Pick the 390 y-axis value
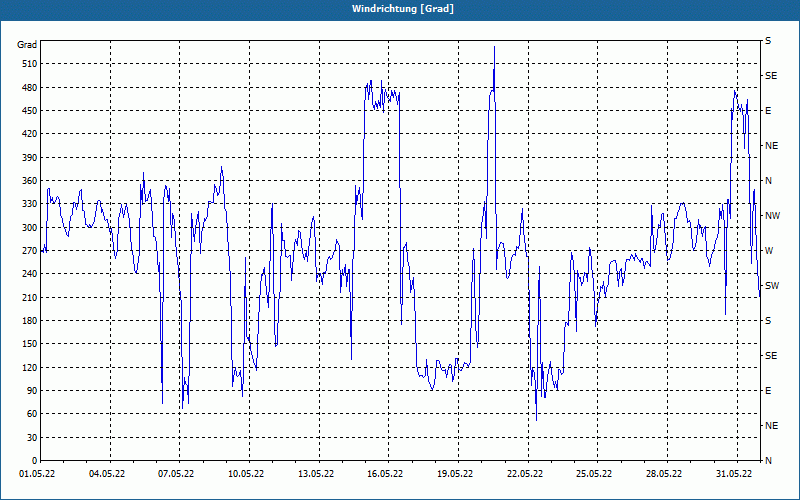The width and height of the screenshot is (800, 500). coord(30,158)
